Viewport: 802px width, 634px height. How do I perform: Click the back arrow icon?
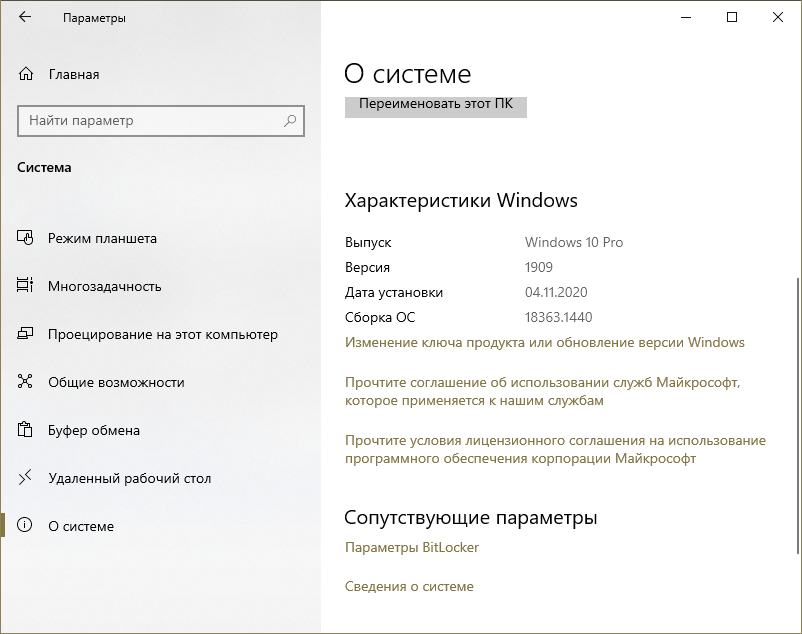pyautogui.click(x=25, y=18)
